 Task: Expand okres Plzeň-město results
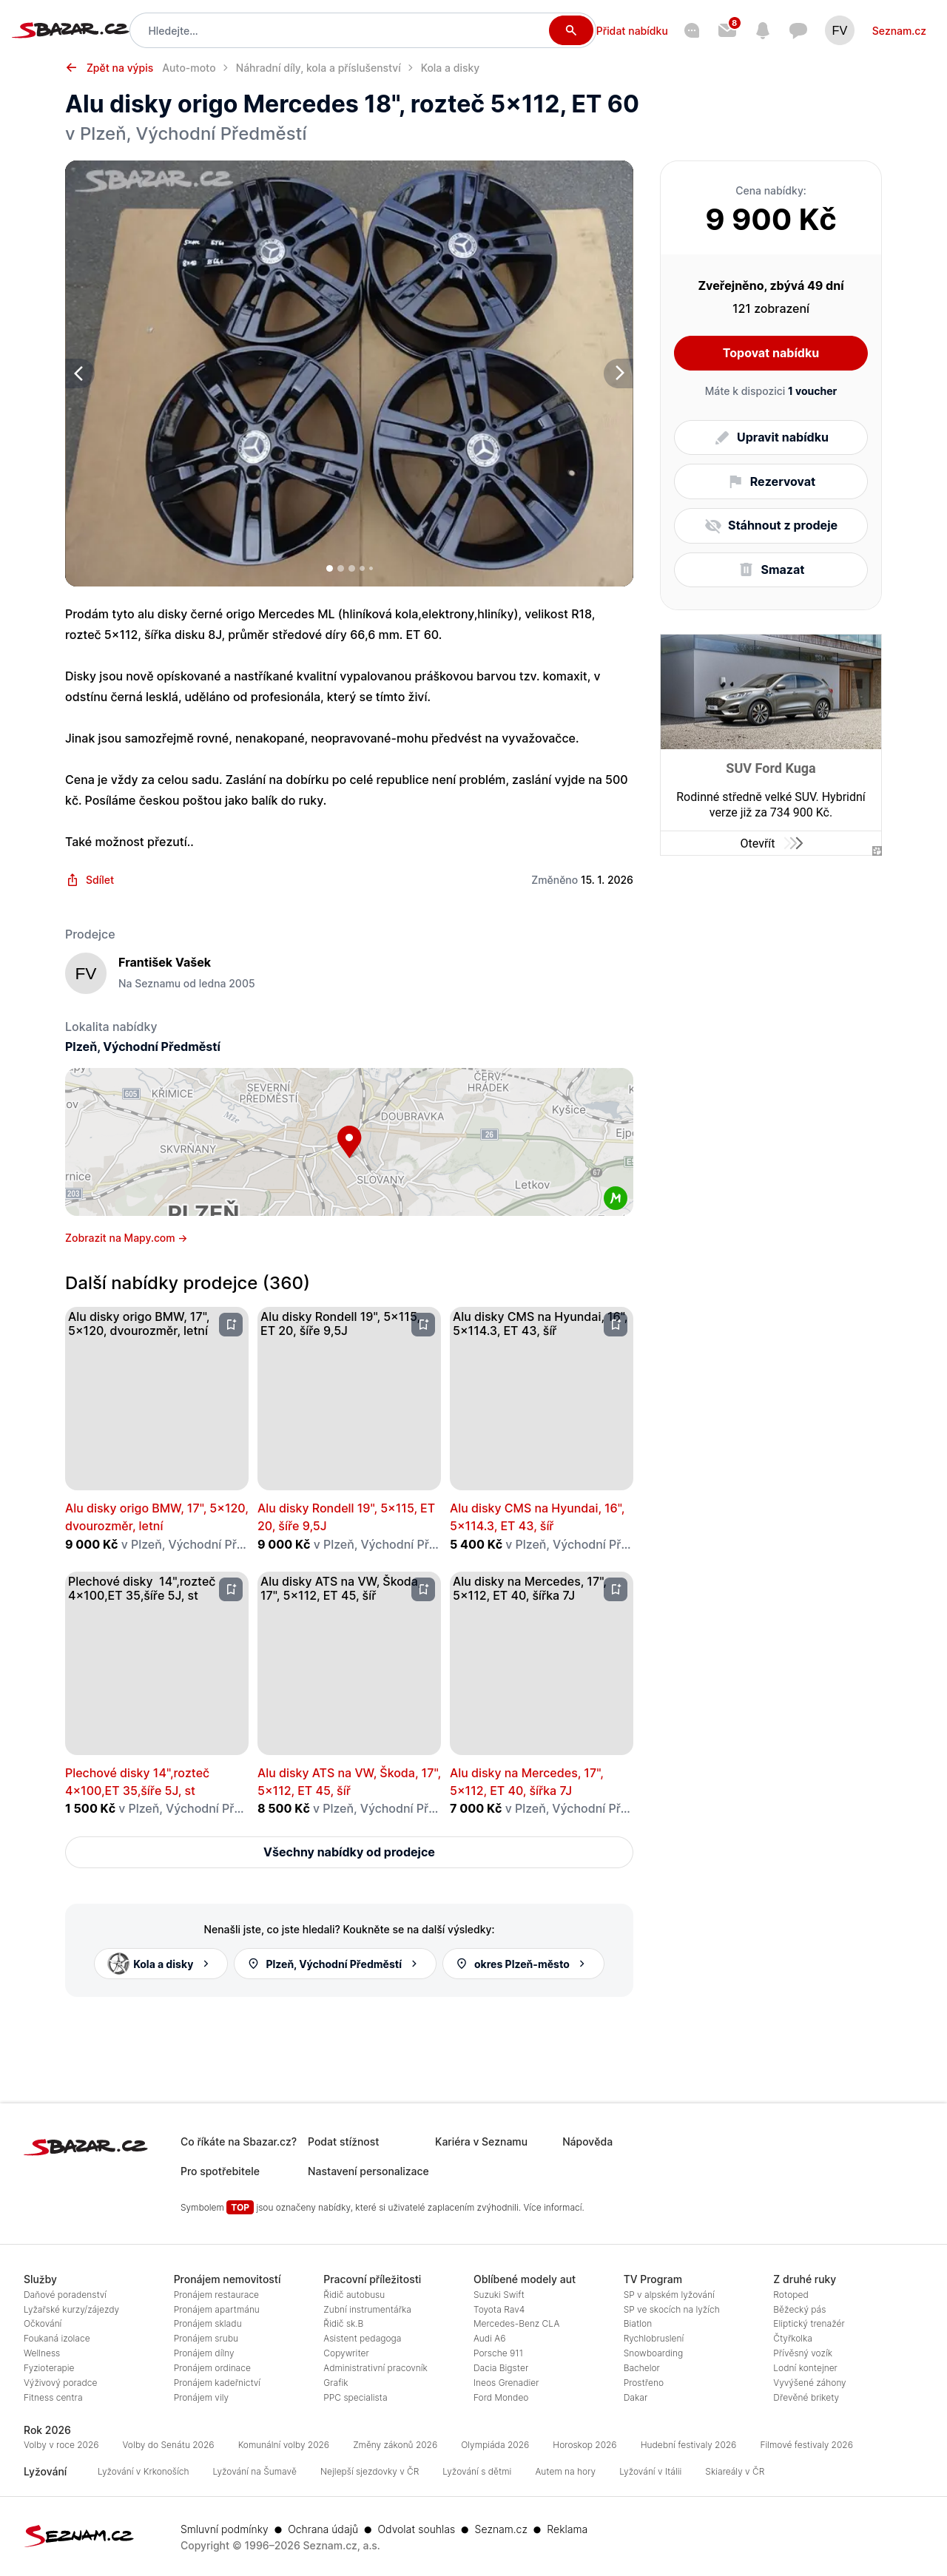click(x=522, y=1963)
